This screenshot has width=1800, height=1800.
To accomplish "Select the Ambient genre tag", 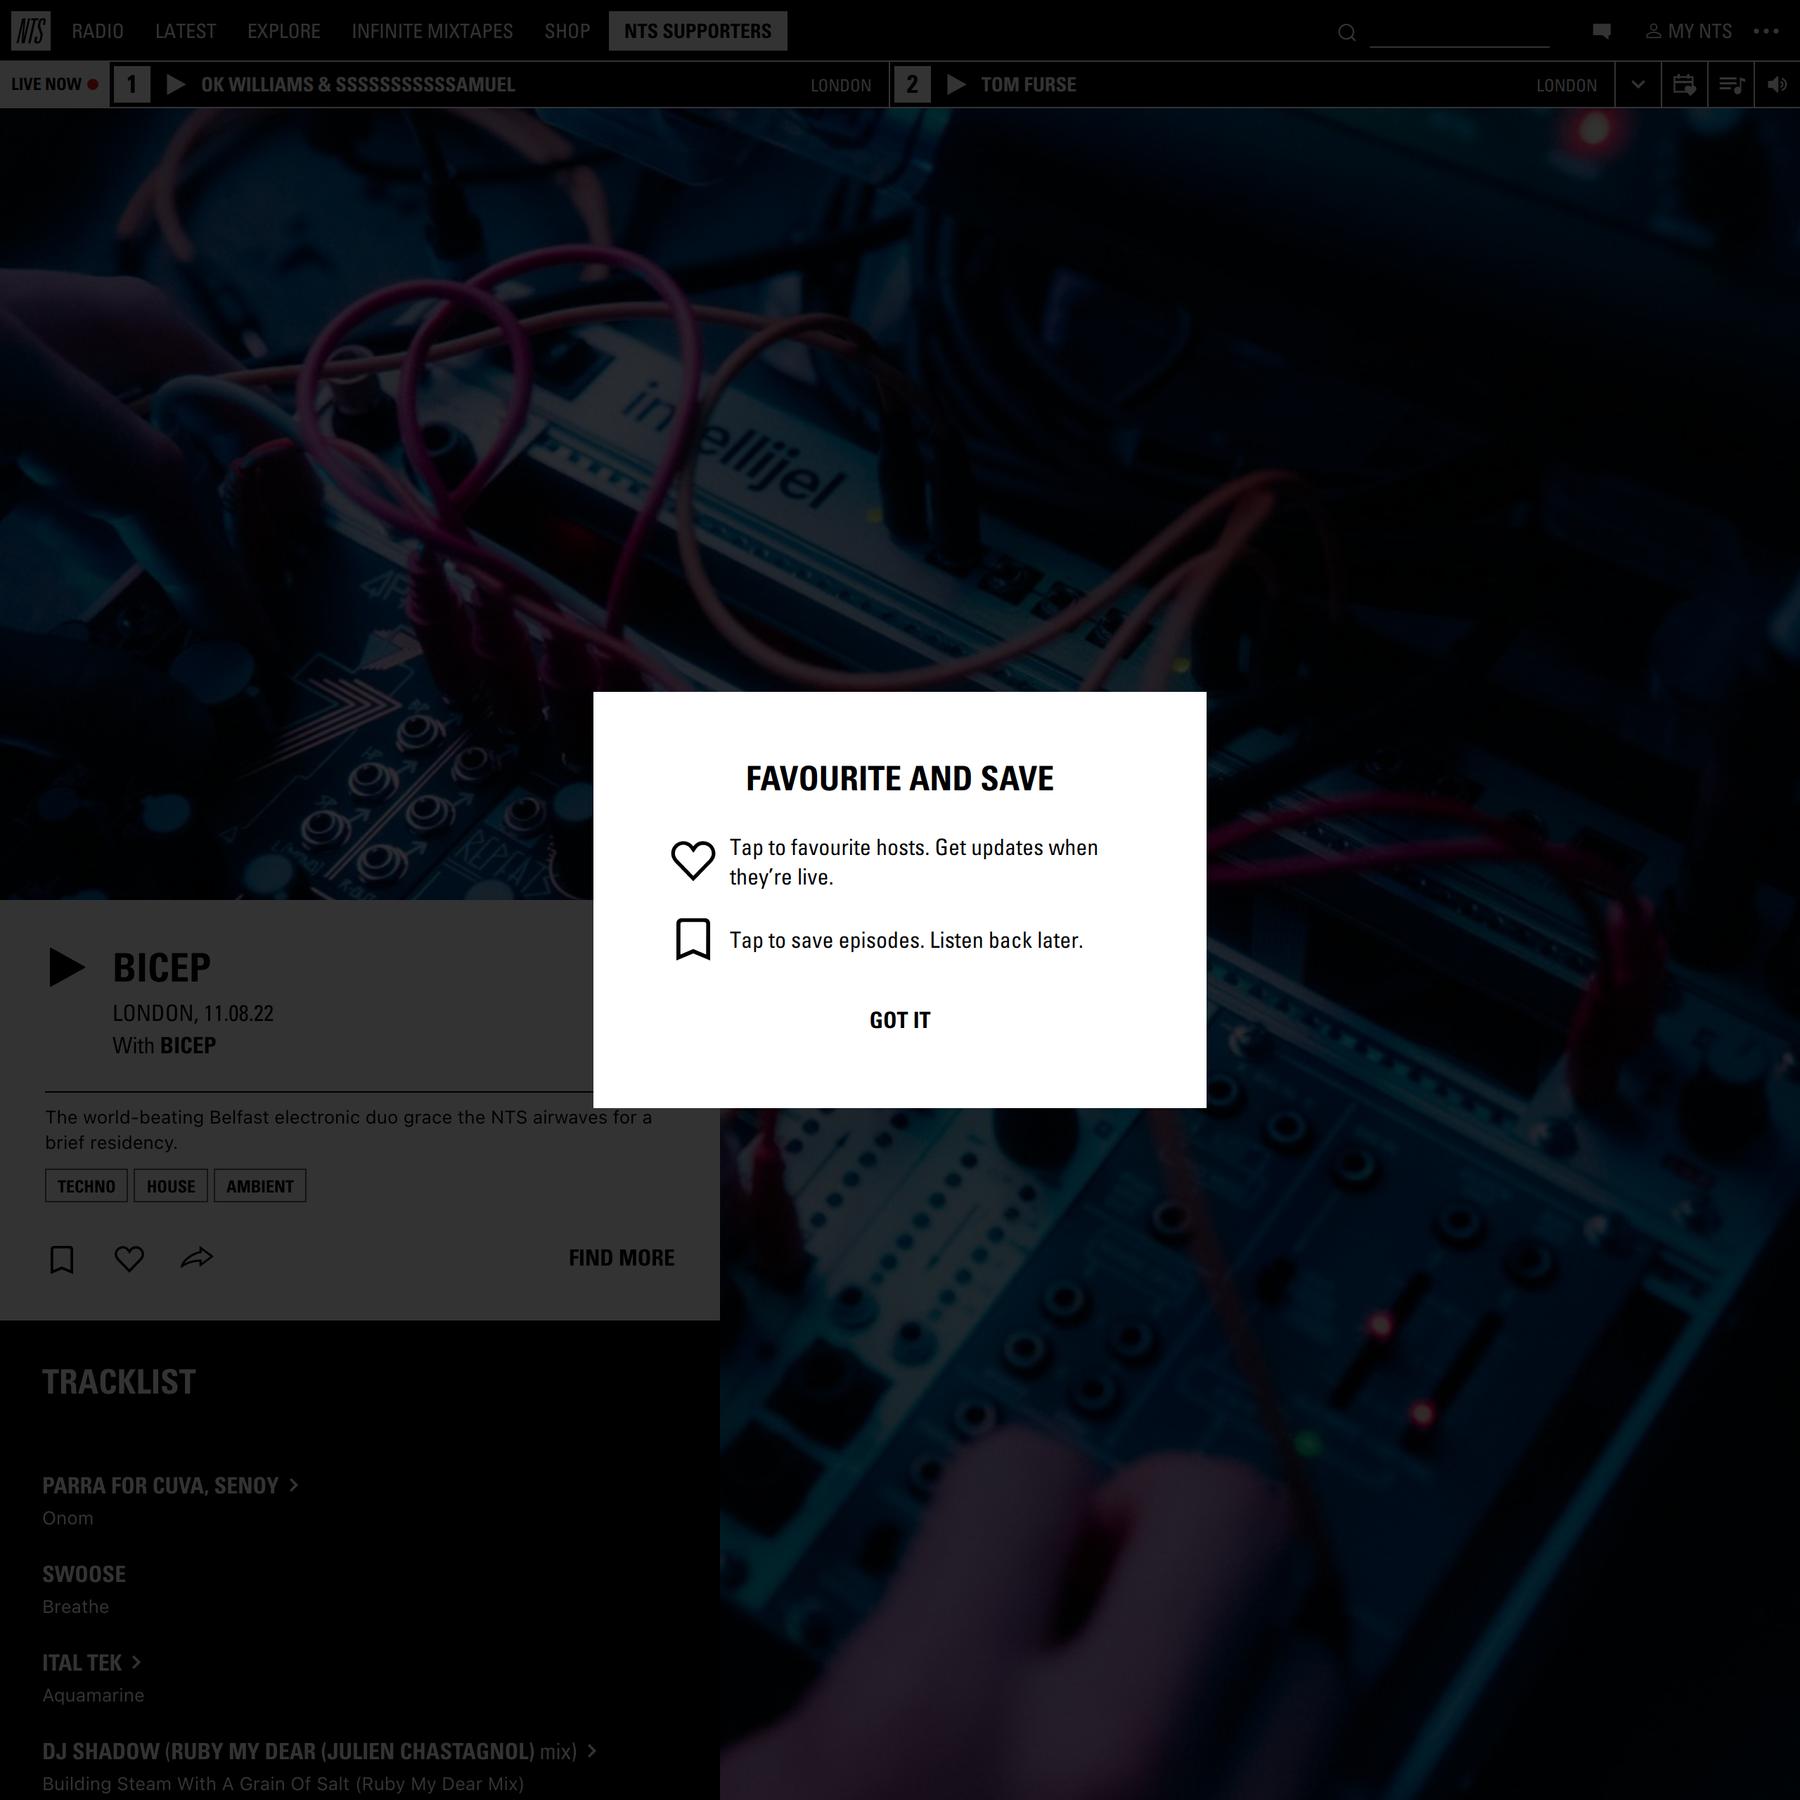I will 260,1186.
